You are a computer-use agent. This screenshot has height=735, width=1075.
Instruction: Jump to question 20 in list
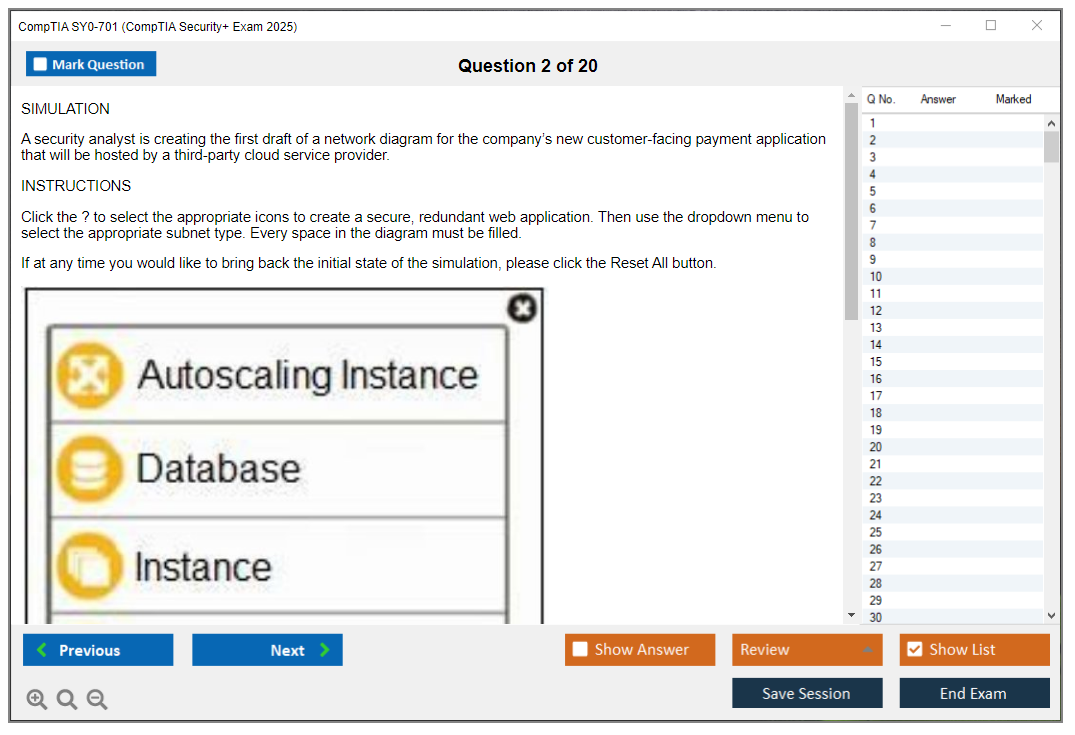875,447
